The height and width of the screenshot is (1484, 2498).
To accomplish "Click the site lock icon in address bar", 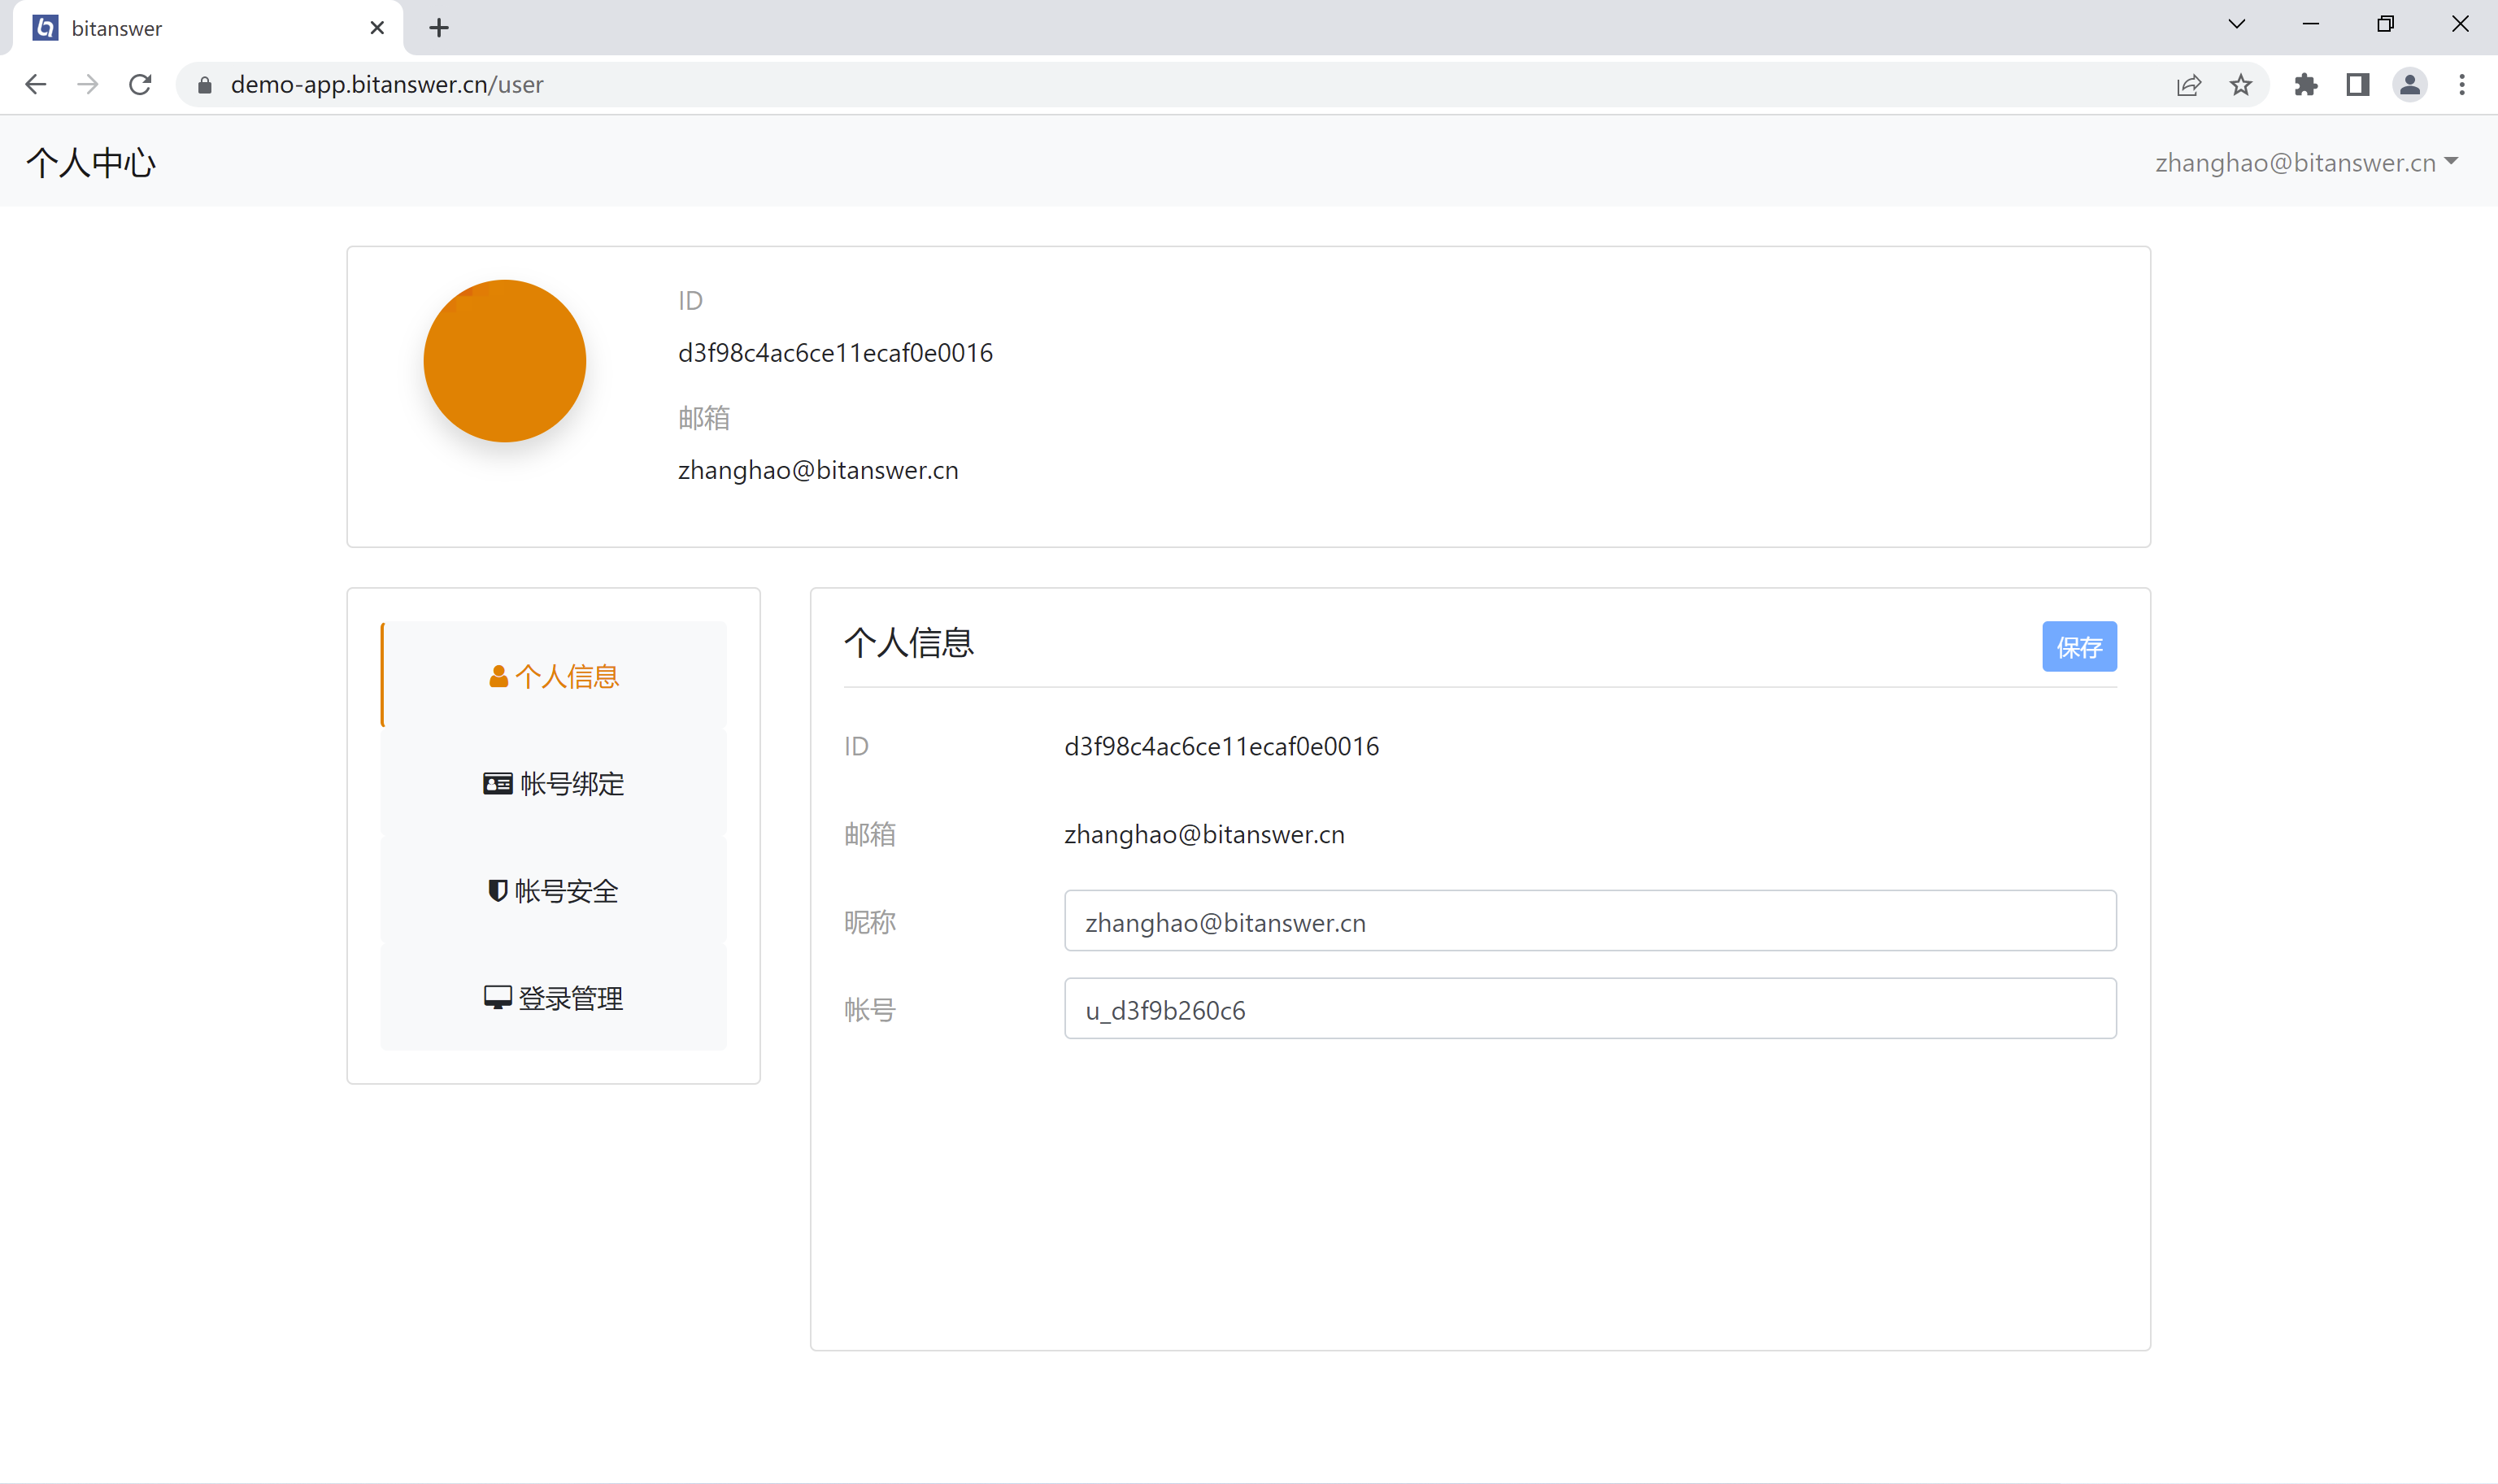I will point(205,85).
